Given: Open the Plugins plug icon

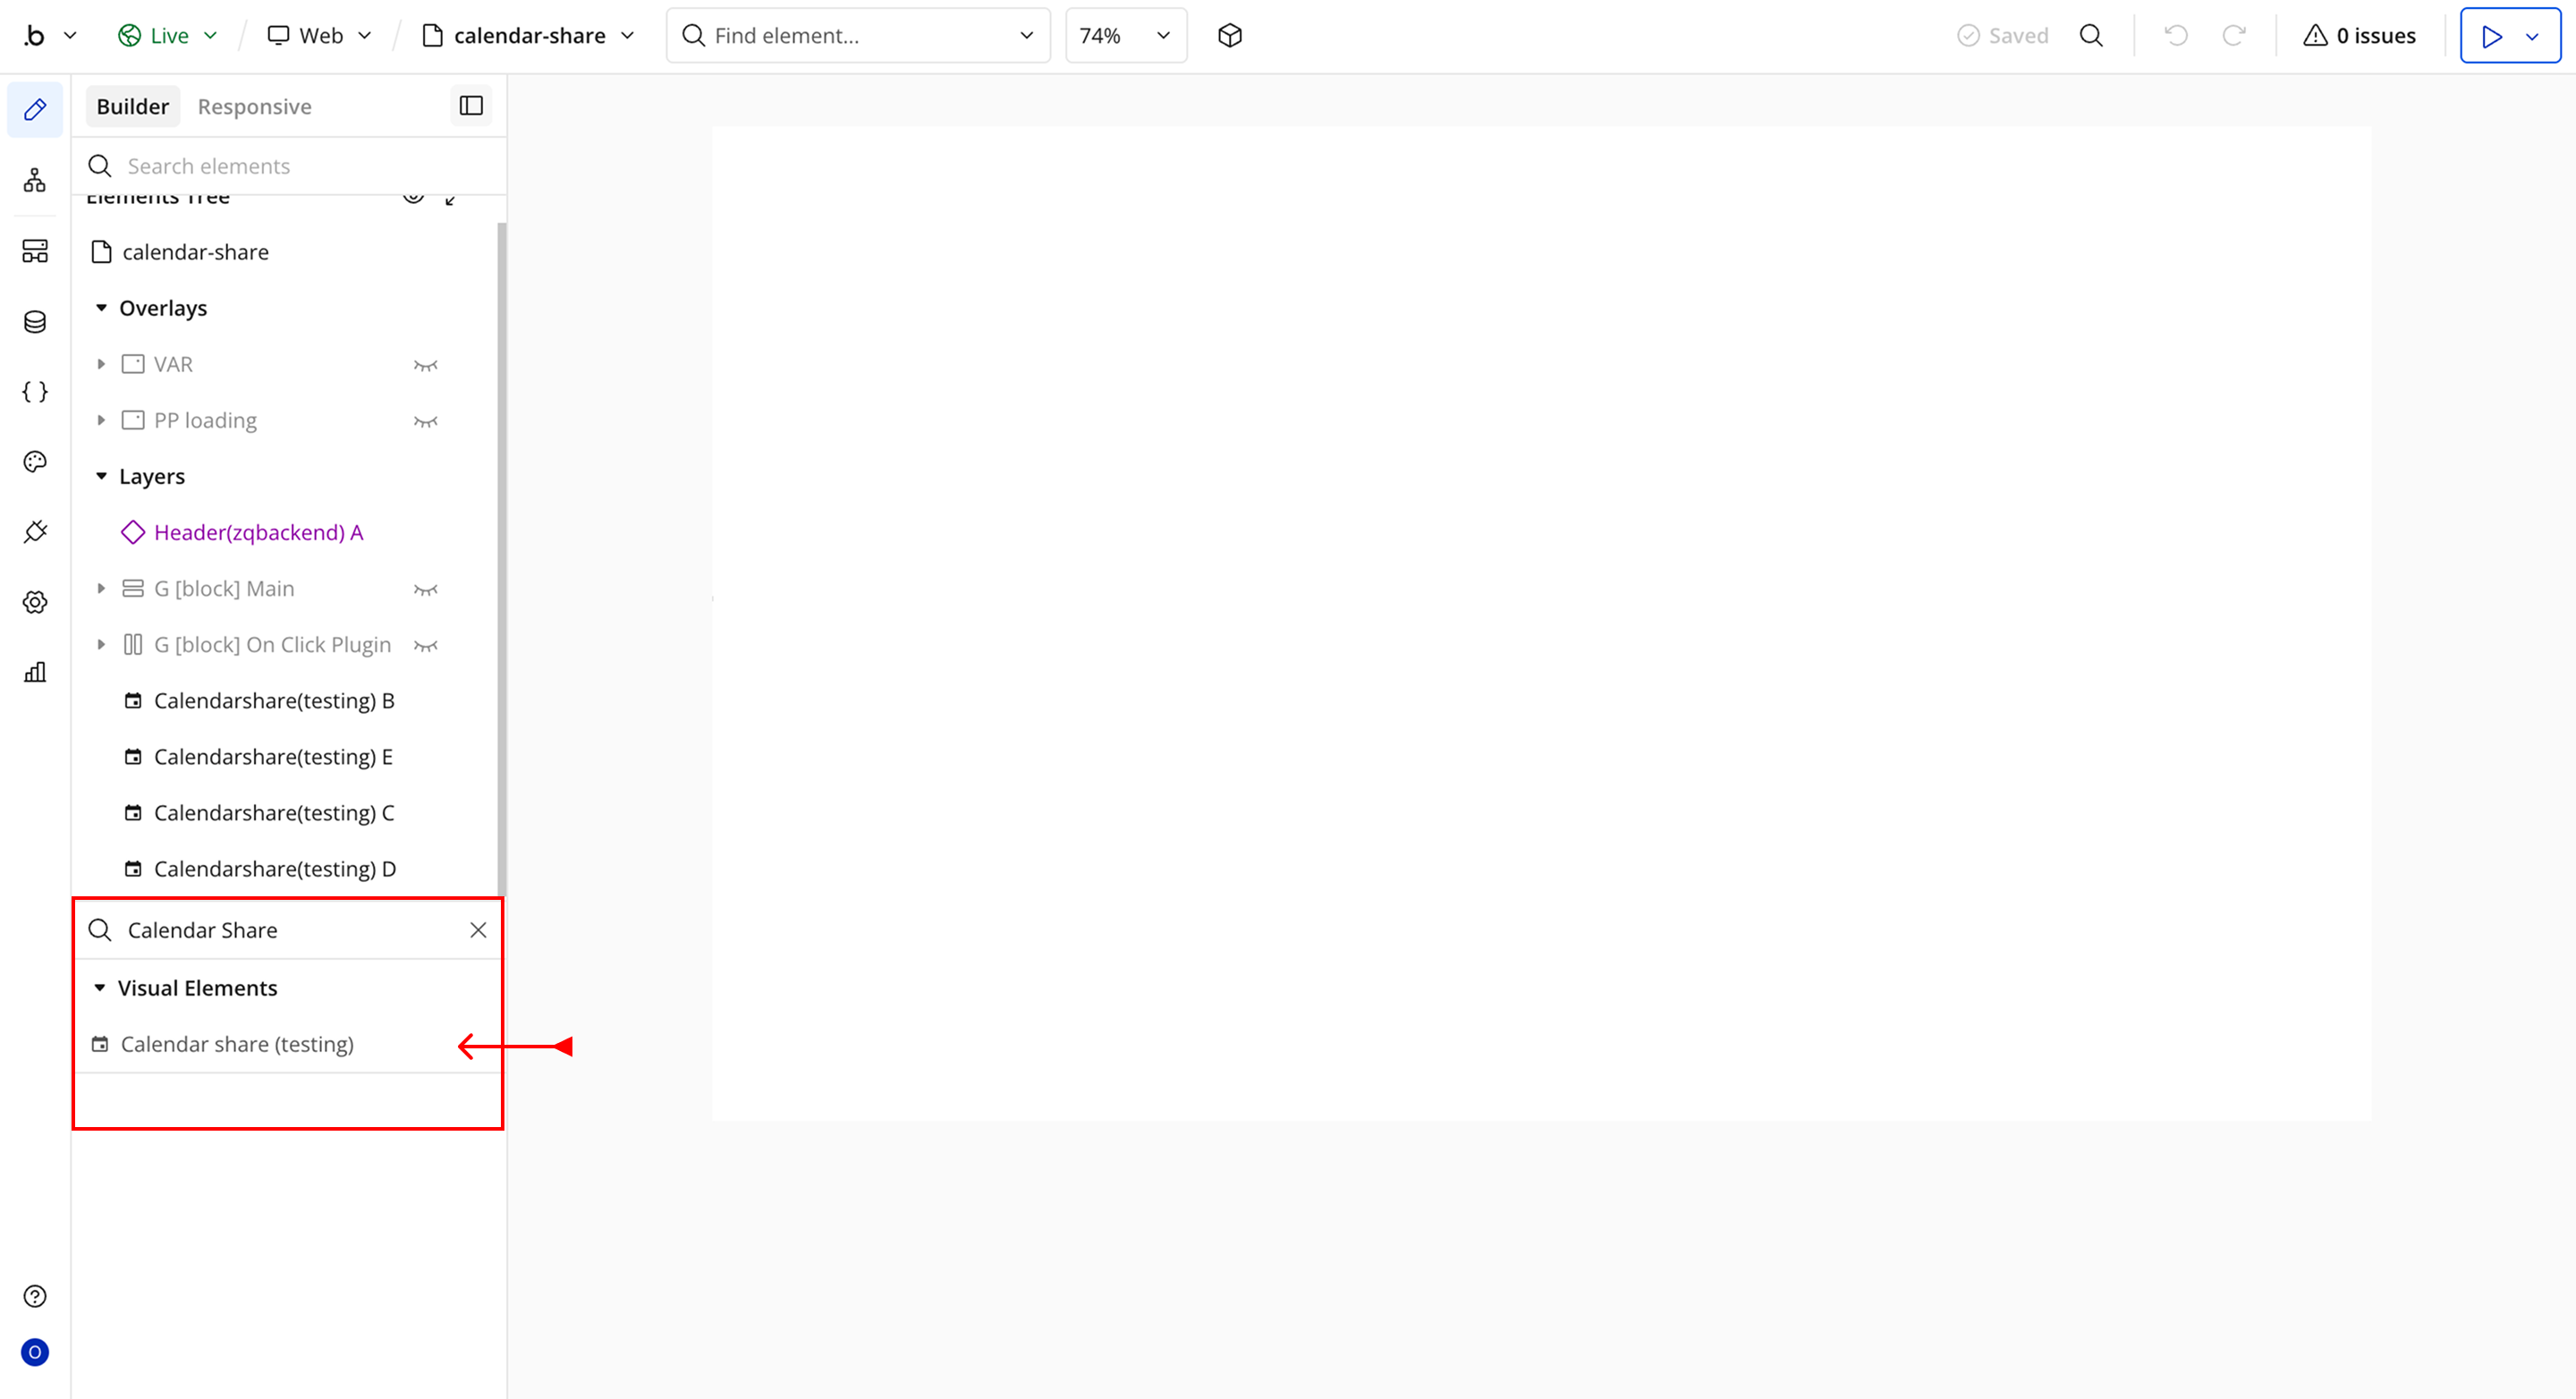Looking at the screenshot, I should 35,532.
